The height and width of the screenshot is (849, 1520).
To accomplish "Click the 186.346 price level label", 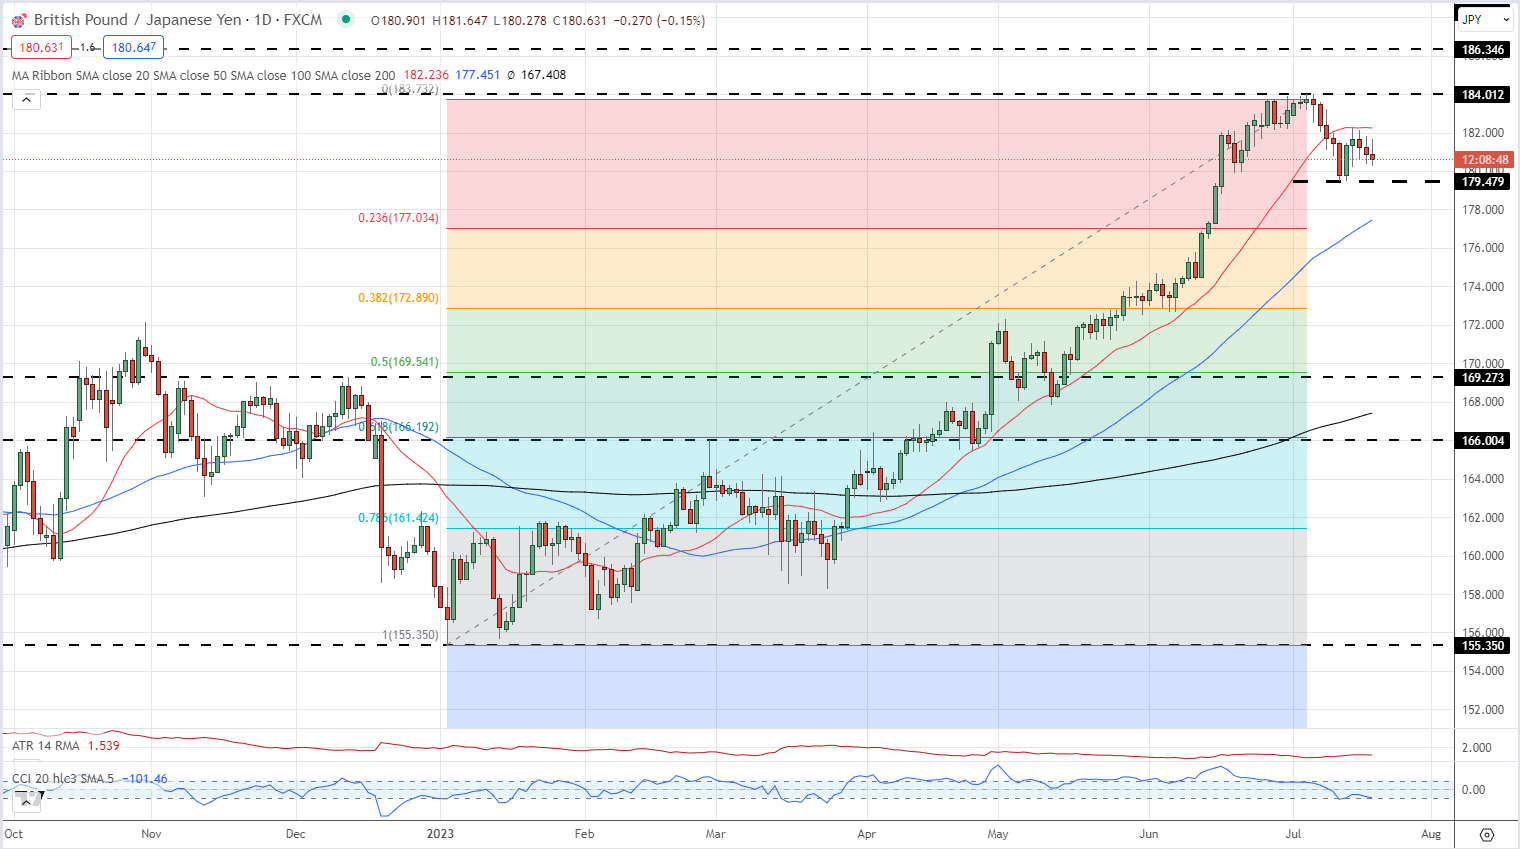I will (x=1483, y=49).
